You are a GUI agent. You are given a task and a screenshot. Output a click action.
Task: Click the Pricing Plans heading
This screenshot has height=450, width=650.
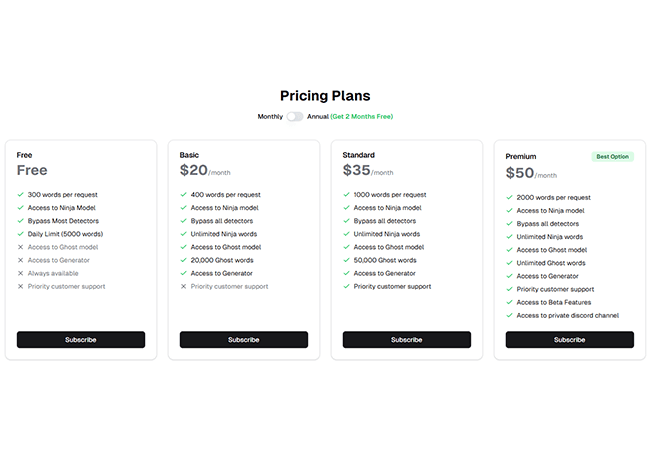tap(325, 96)
